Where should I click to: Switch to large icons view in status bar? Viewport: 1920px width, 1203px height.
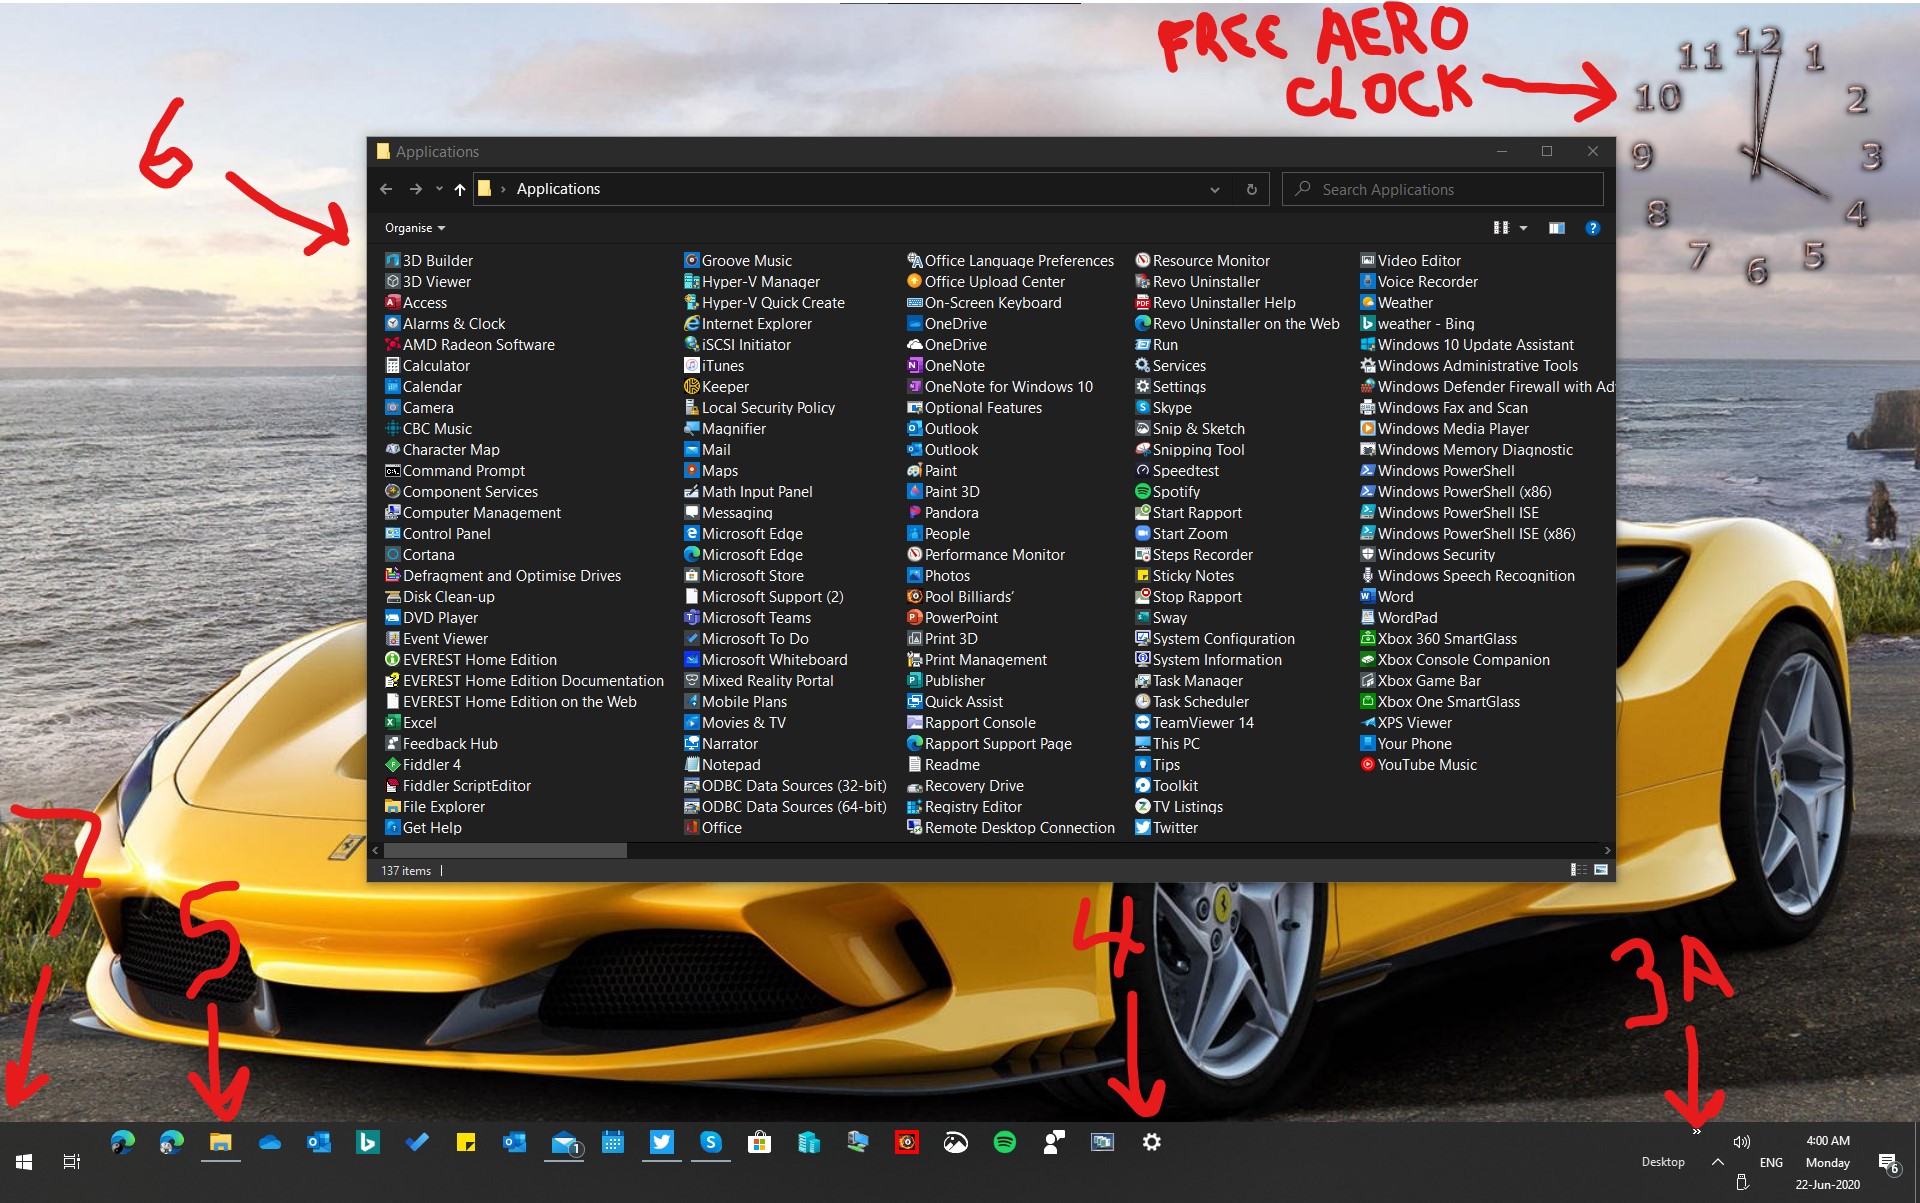tap(1600, 870)
